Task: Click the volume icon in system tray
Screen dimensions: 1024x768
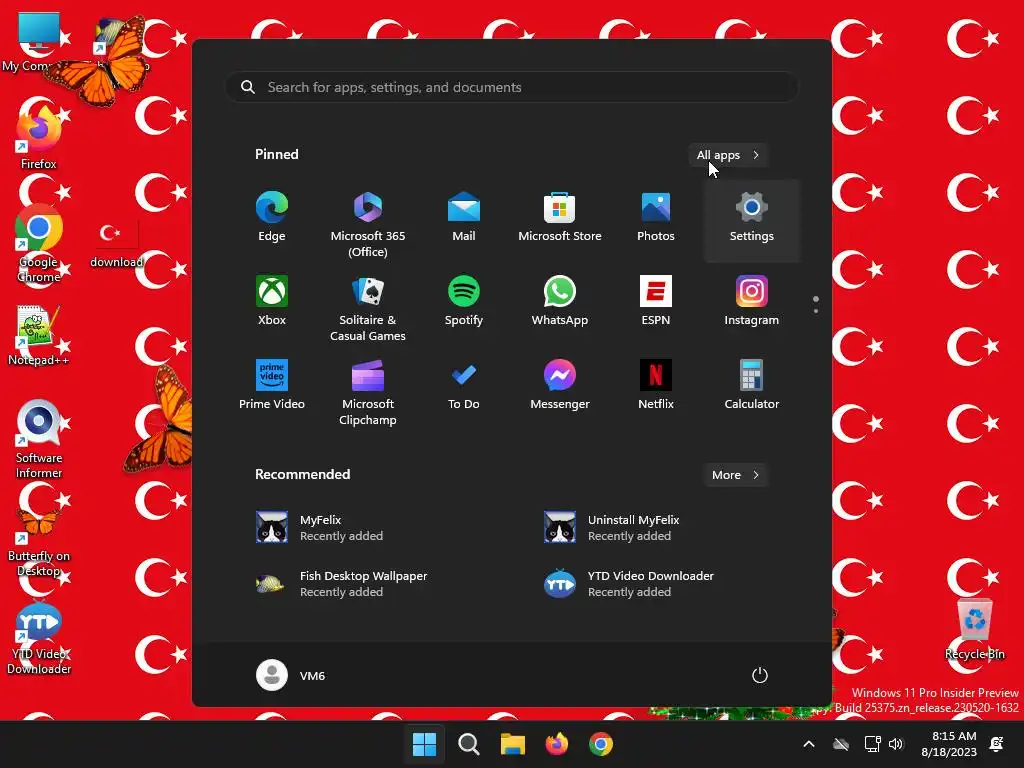Action: (896, 744)
